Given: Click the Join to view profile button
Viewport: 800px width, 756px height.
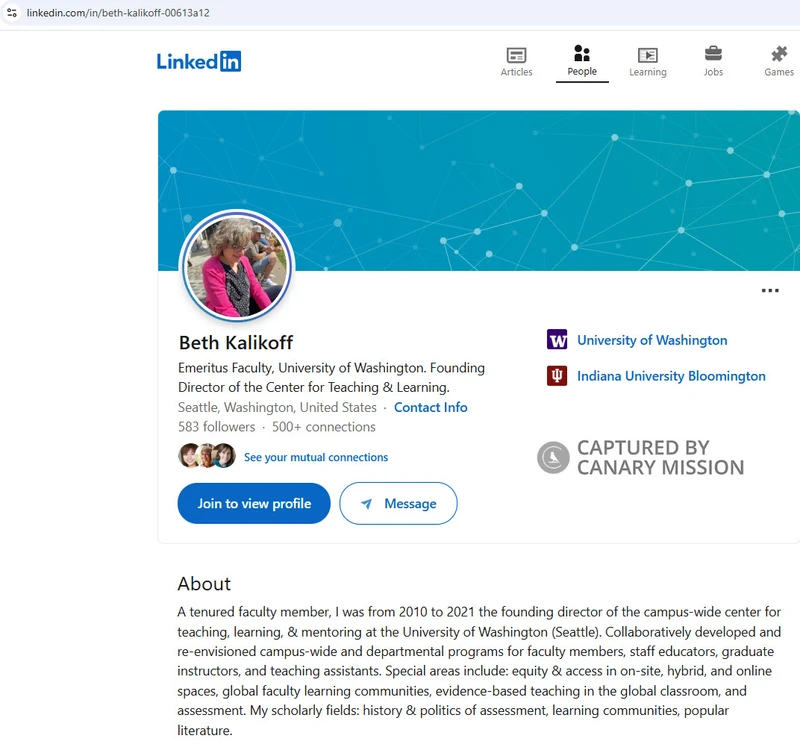Looking at the screenshot, I should coord(254,503).
